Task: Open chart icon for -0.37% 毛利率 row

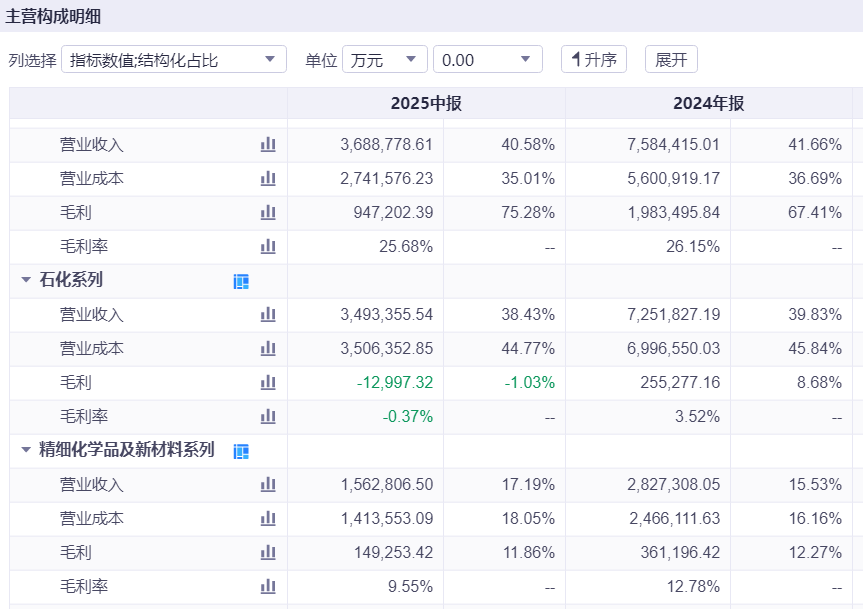Action: tap(268, 416)
